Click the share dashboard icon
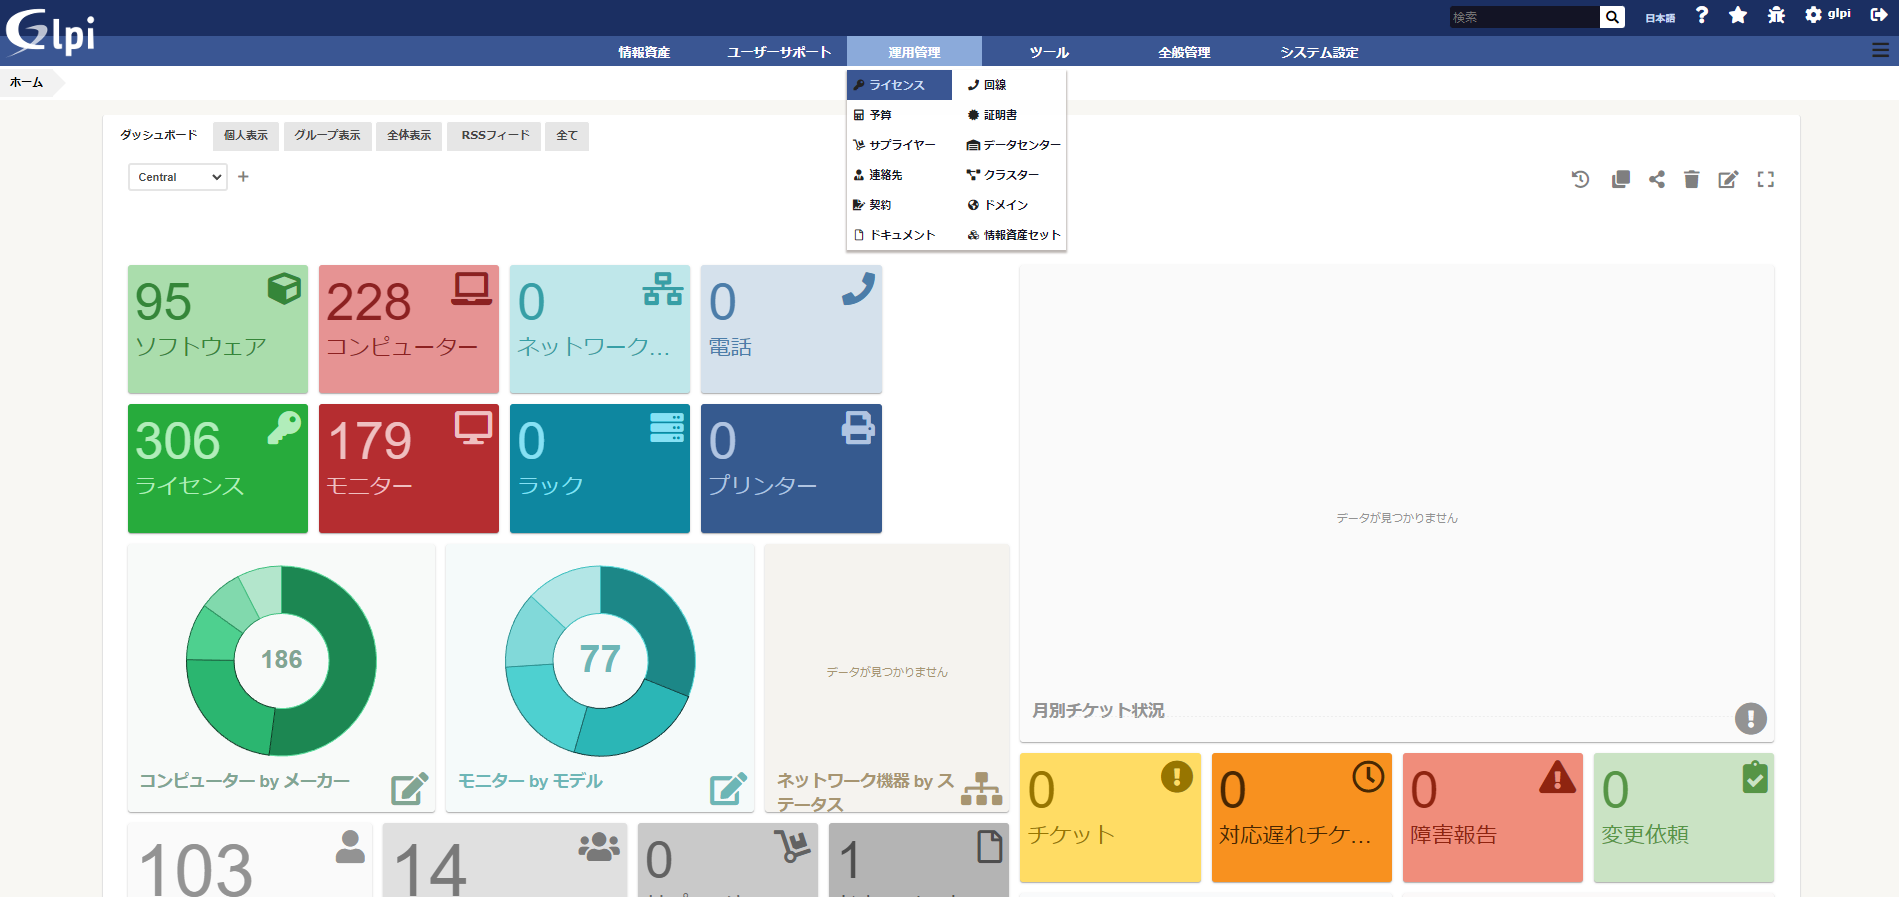Image resolution: width=1899 pixels, height=897 pixels. (x=1657, y=179)
